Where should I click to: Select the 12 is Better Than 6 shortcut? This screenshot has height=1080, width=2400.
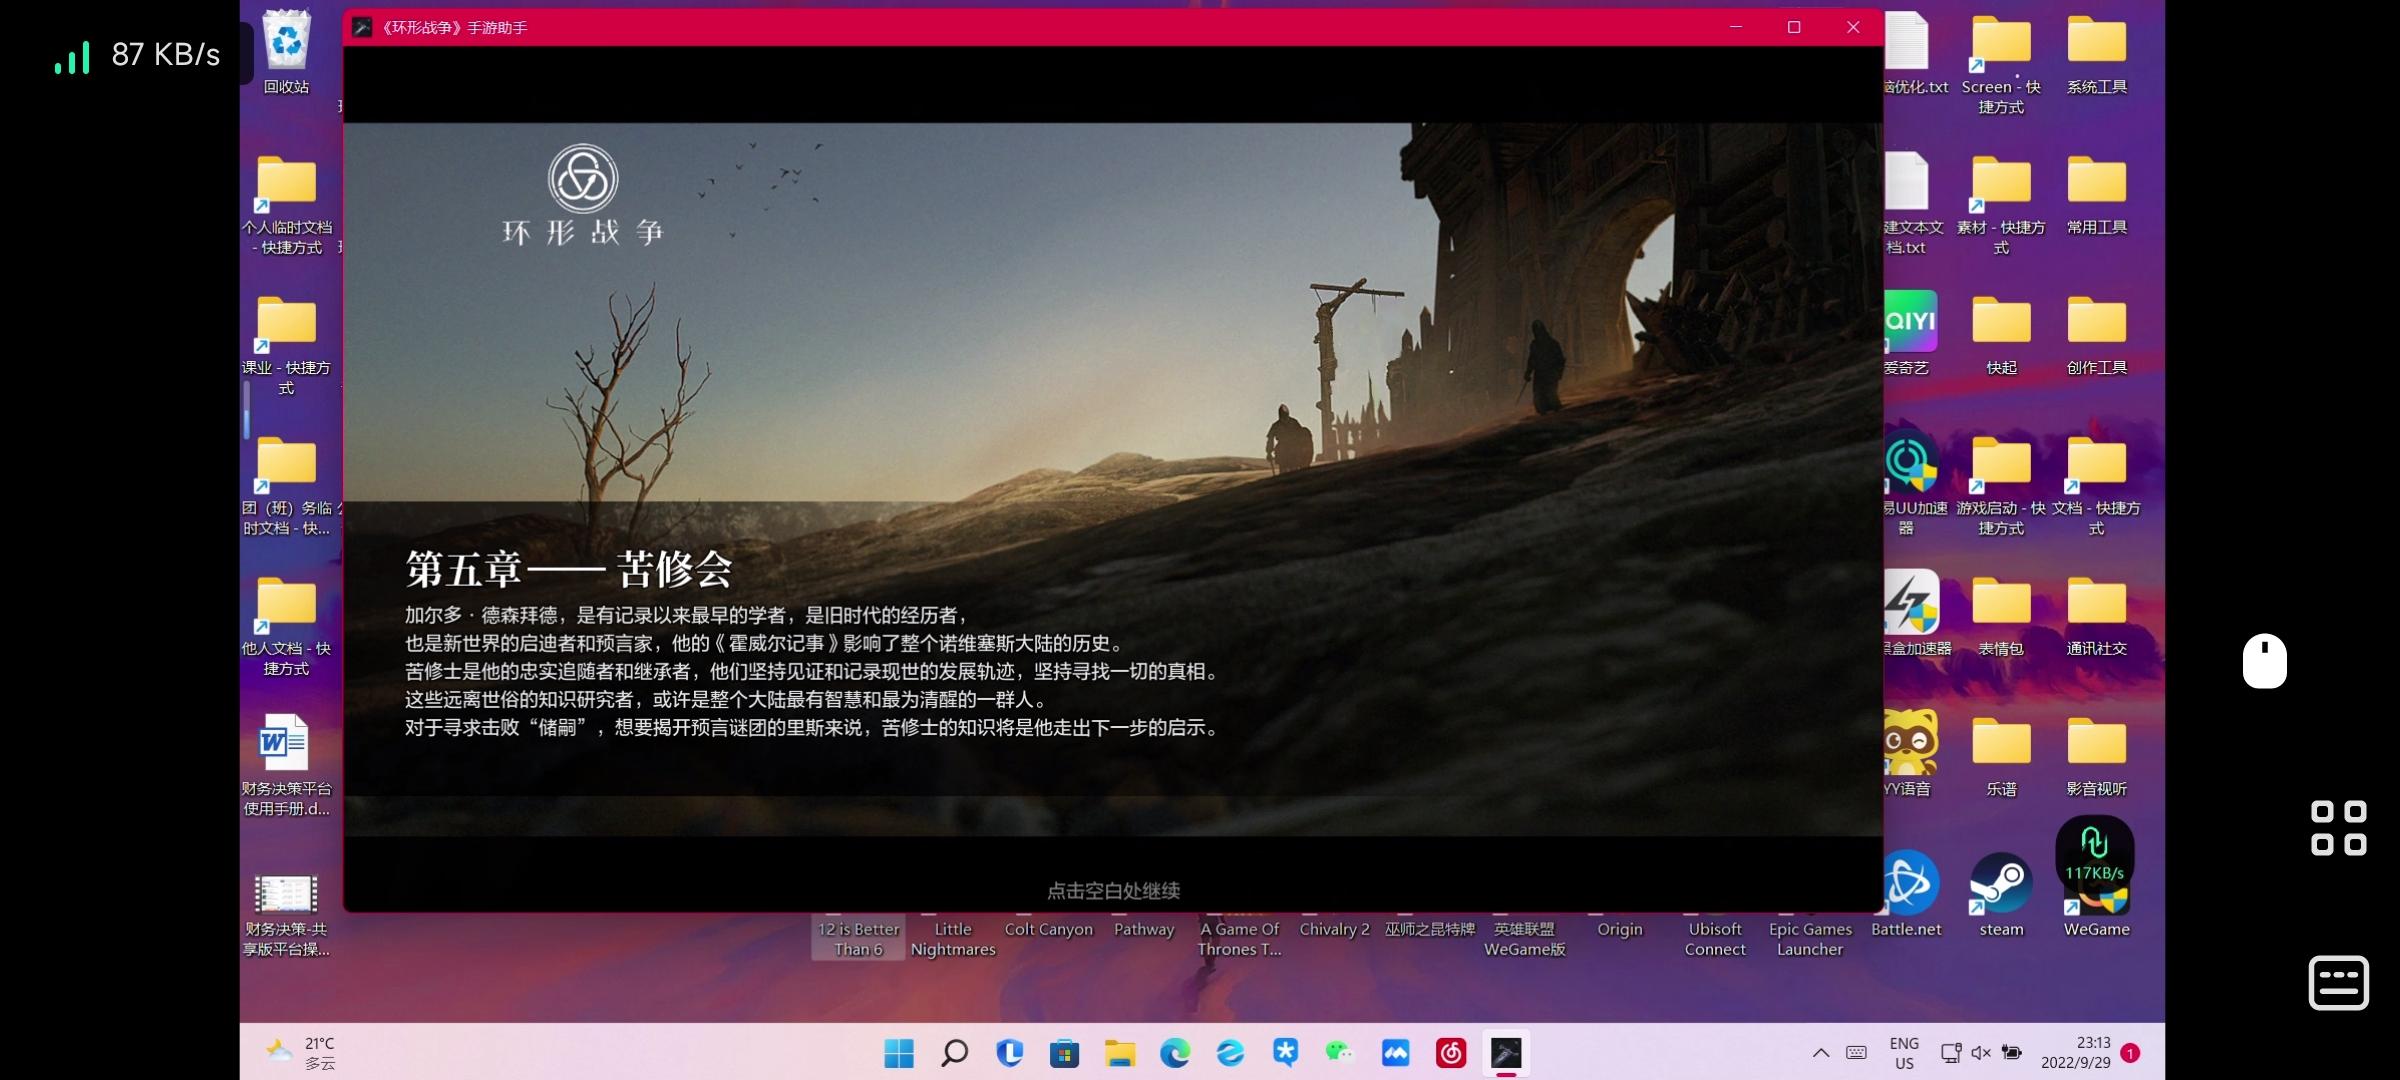click(858, 938)
